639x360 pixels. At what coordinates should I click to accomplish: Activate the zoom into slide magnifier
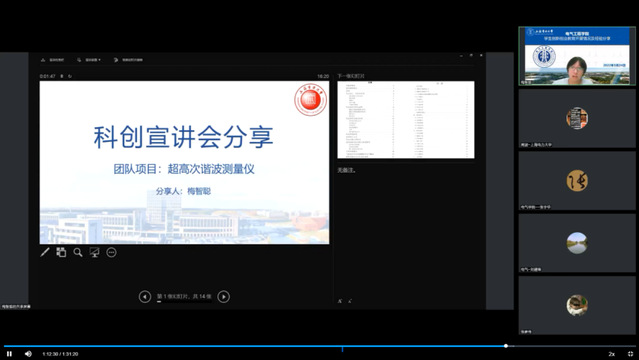[x=78, y=252]
